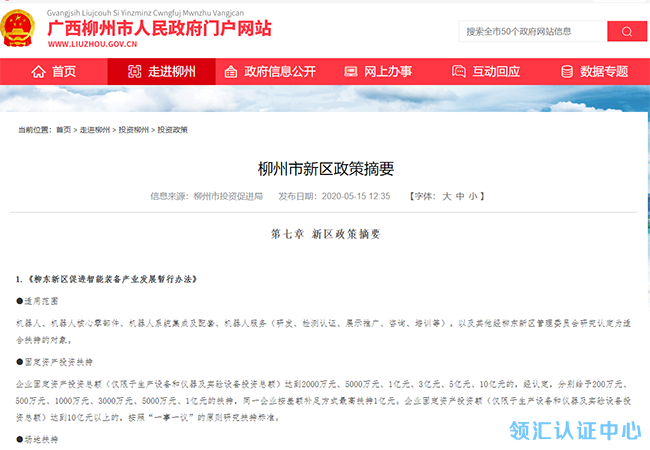Click the bullet heading 适用范围

click(x=41, y=301)
